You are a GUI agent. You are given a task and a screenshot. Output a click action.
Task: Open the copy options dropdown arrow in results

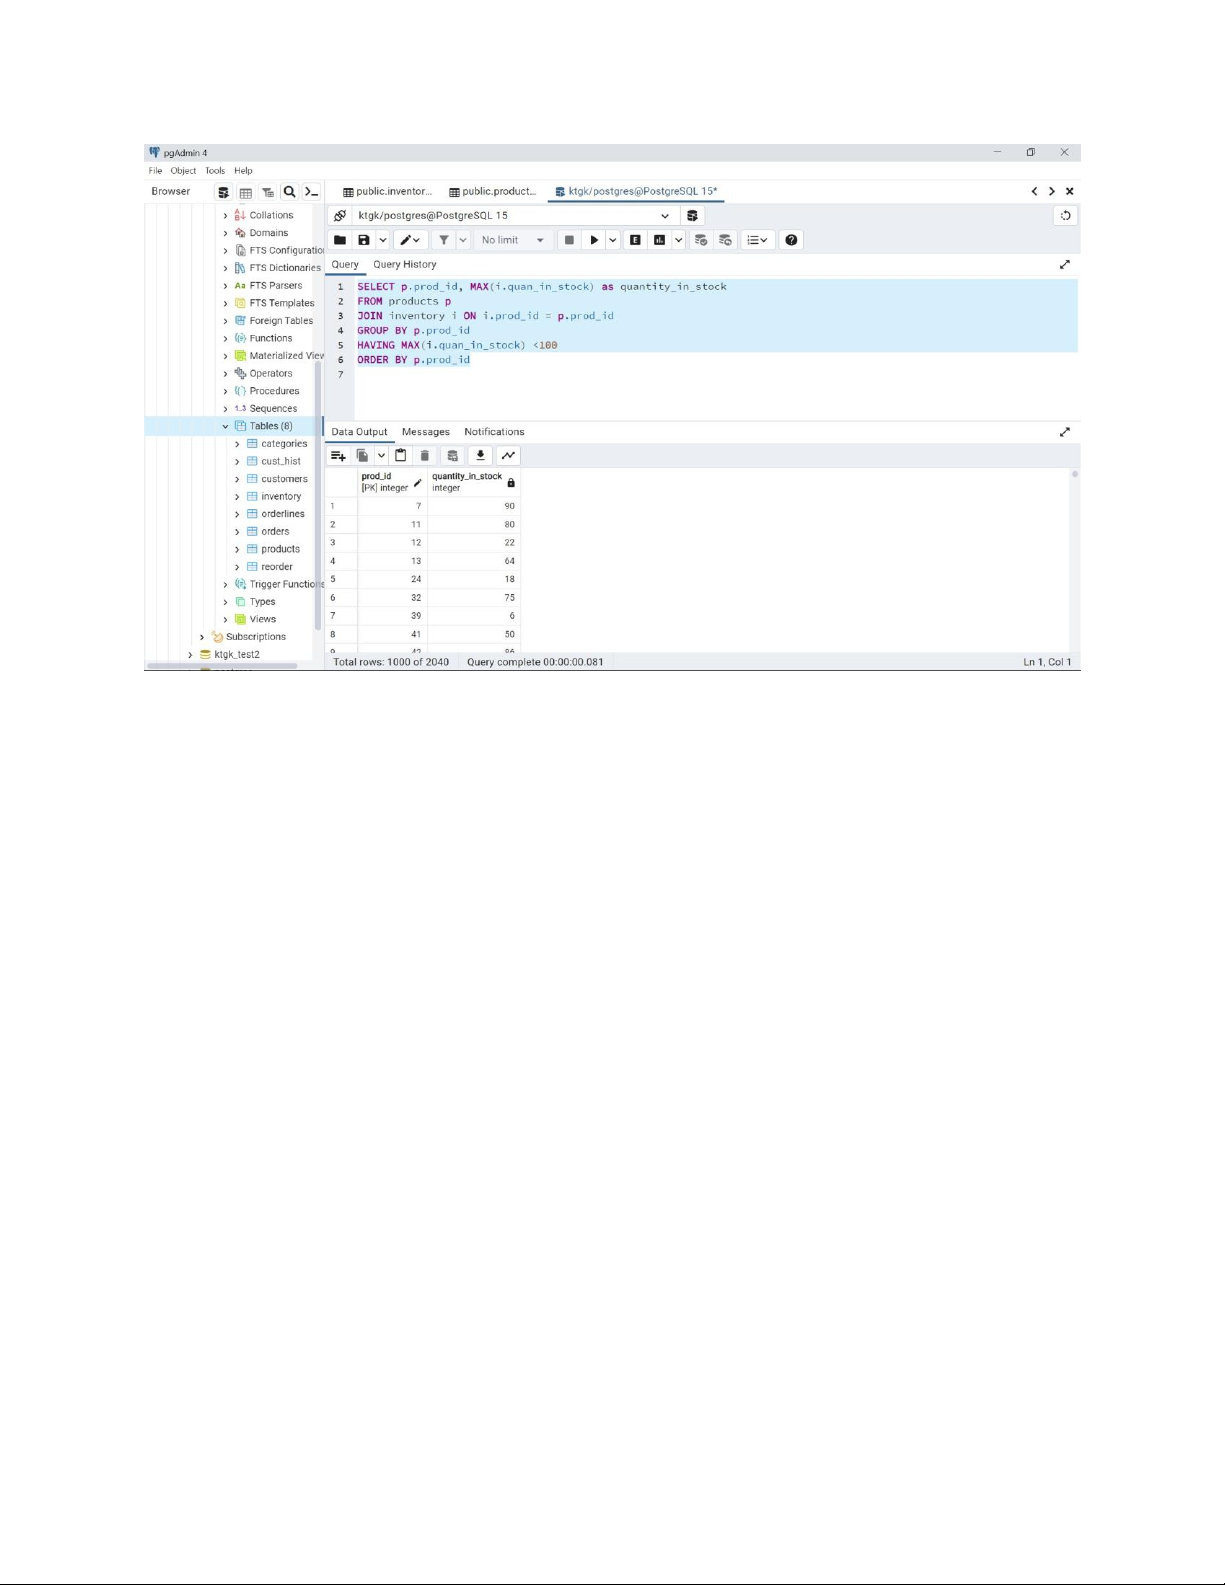tap(382, 456)
